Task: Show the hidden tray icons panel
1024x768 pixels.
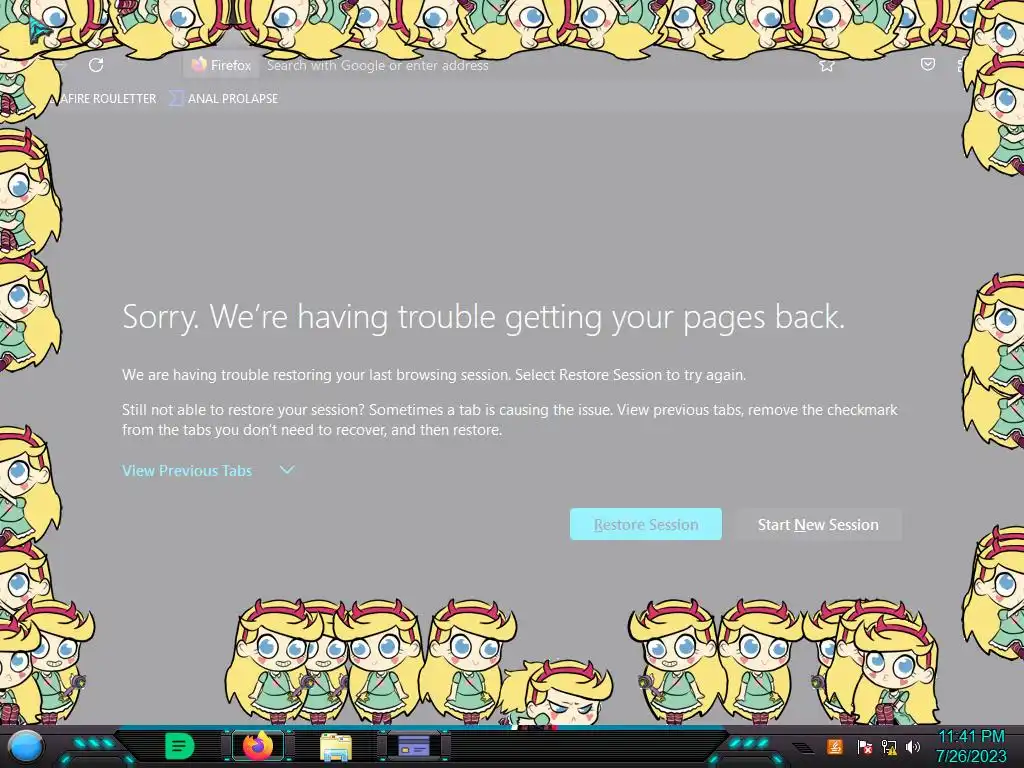Action: pyautogui.click(x=803, y=747)
